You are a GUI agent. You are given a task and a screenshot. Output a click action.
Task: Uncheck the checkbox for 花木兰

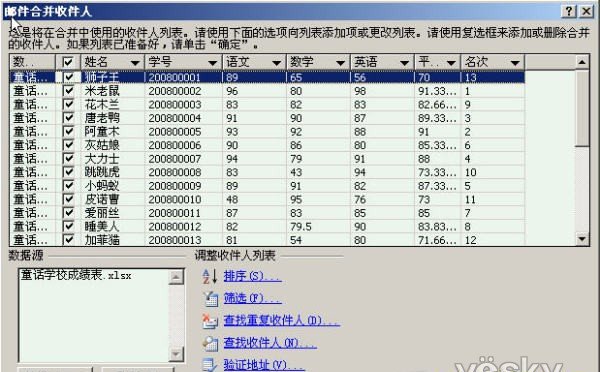68,104
